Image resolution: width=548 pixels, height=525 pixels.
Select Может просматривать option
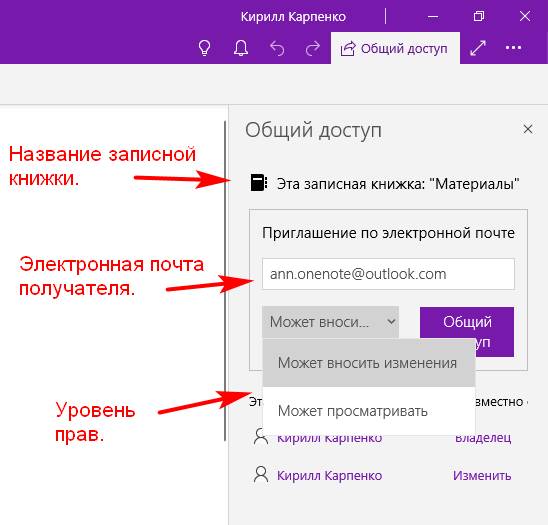coord(369,411)
